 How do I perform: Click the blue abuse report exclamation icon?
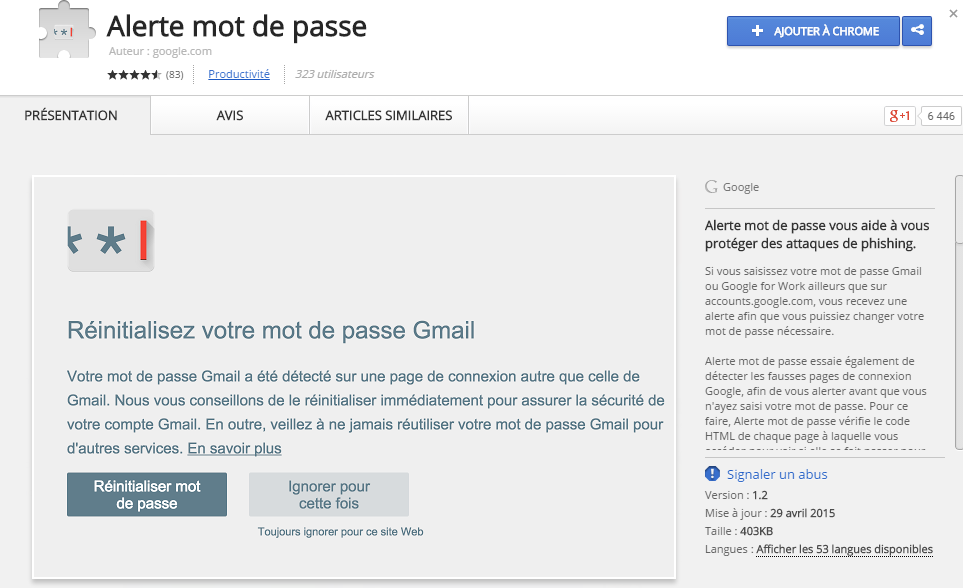(x=712, y=474)
